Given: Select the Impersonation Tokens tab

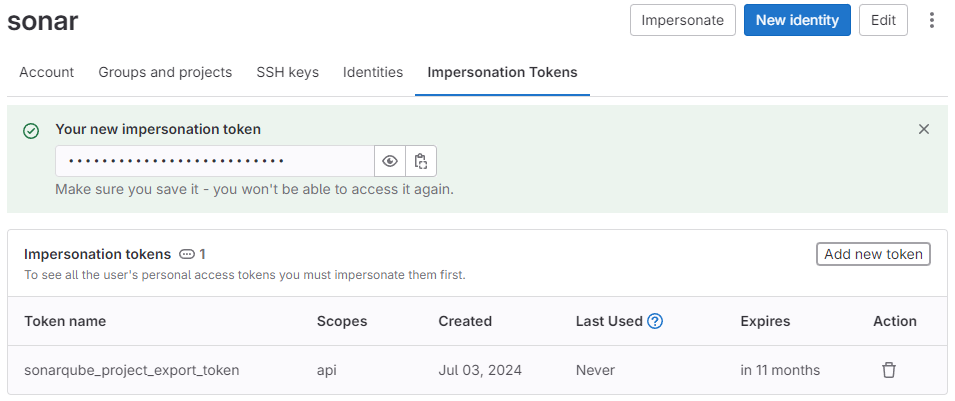Looking at the screenshot, I should (502, 73).
